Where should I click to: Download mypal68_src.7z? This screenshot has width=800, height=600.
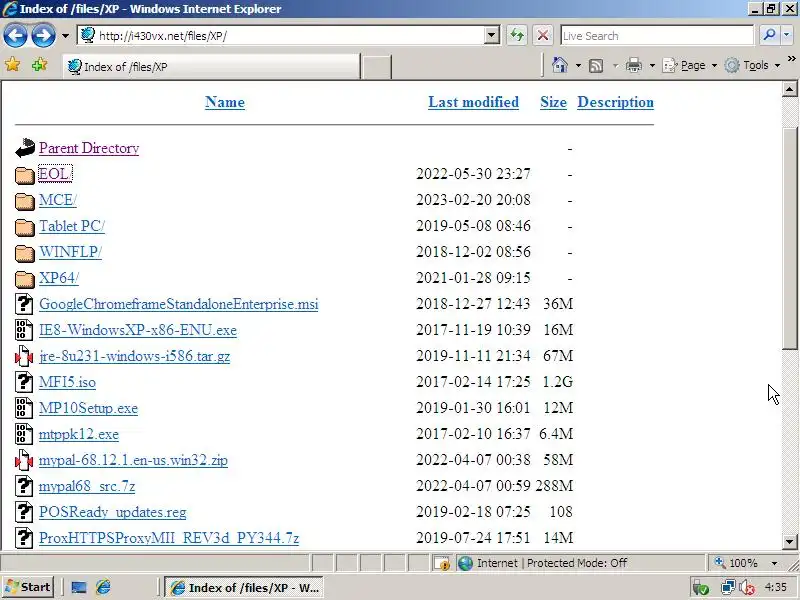pyautogui.click(x=87, y=486)
